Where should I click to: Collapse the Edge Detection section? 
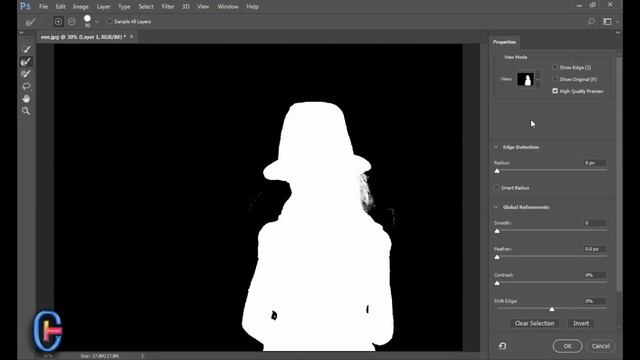click(496, 147)
